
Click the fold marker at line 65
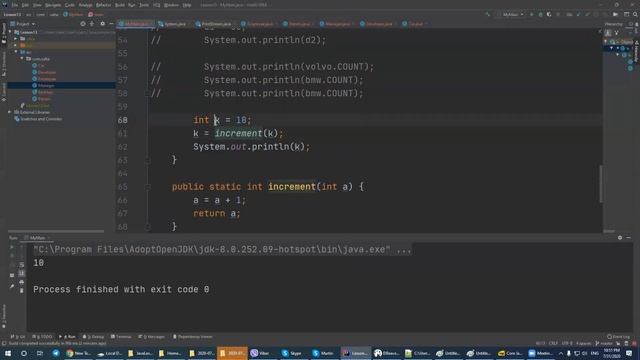pyautogui.click(x=148, y=187)
